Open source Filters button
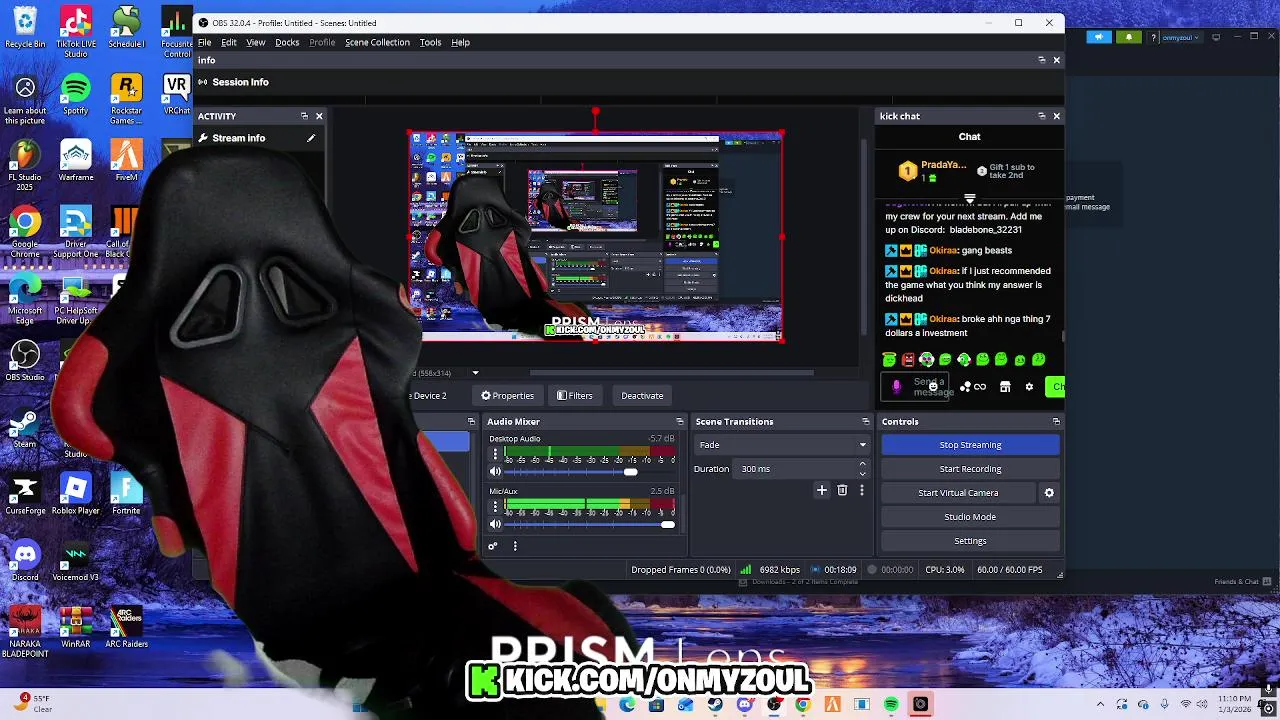 pyautogui.click(x=575, y=396)
